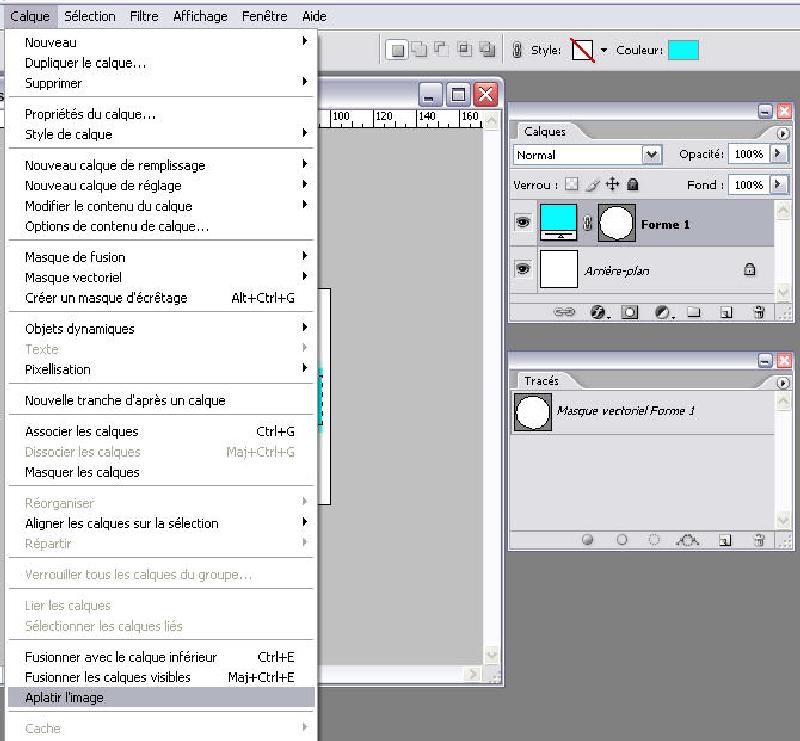
Task: Open the Calques panel options menu
Action: pyautogui.click(x=783, y=134)
